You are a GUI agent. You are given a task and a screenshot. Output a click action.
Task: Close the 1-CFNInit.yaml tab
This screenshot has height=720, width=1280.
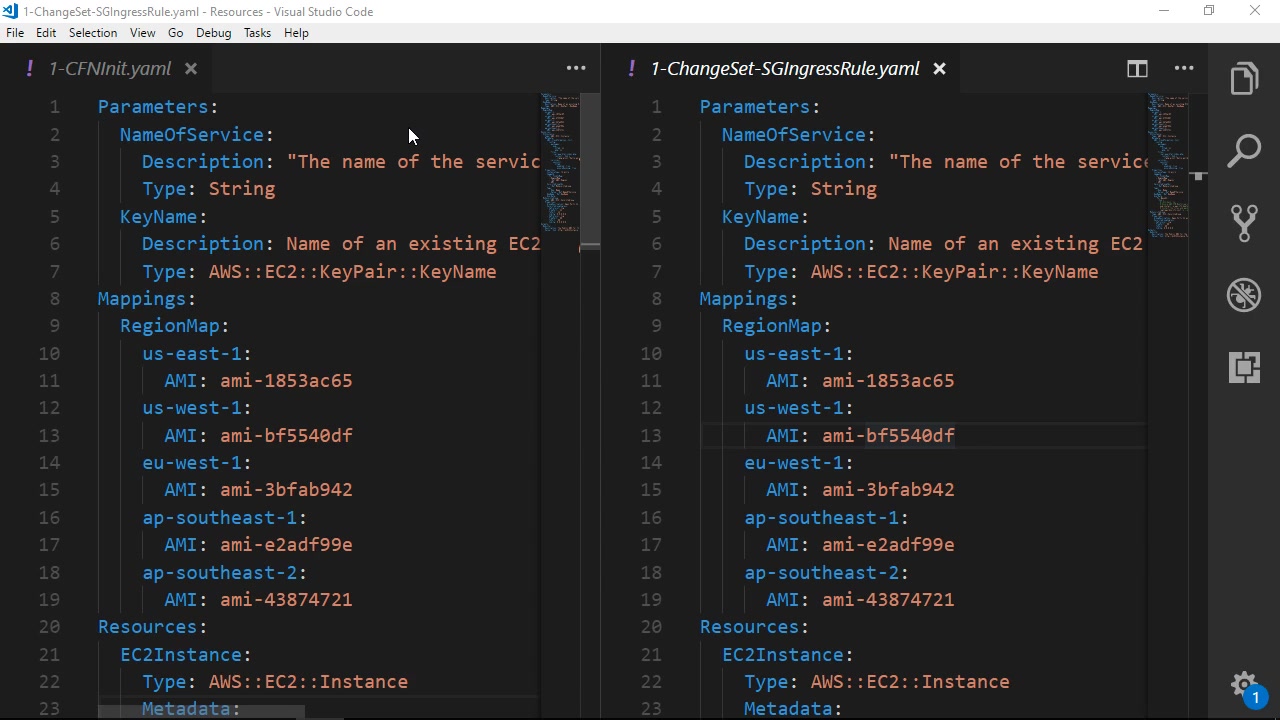[191, 69]
